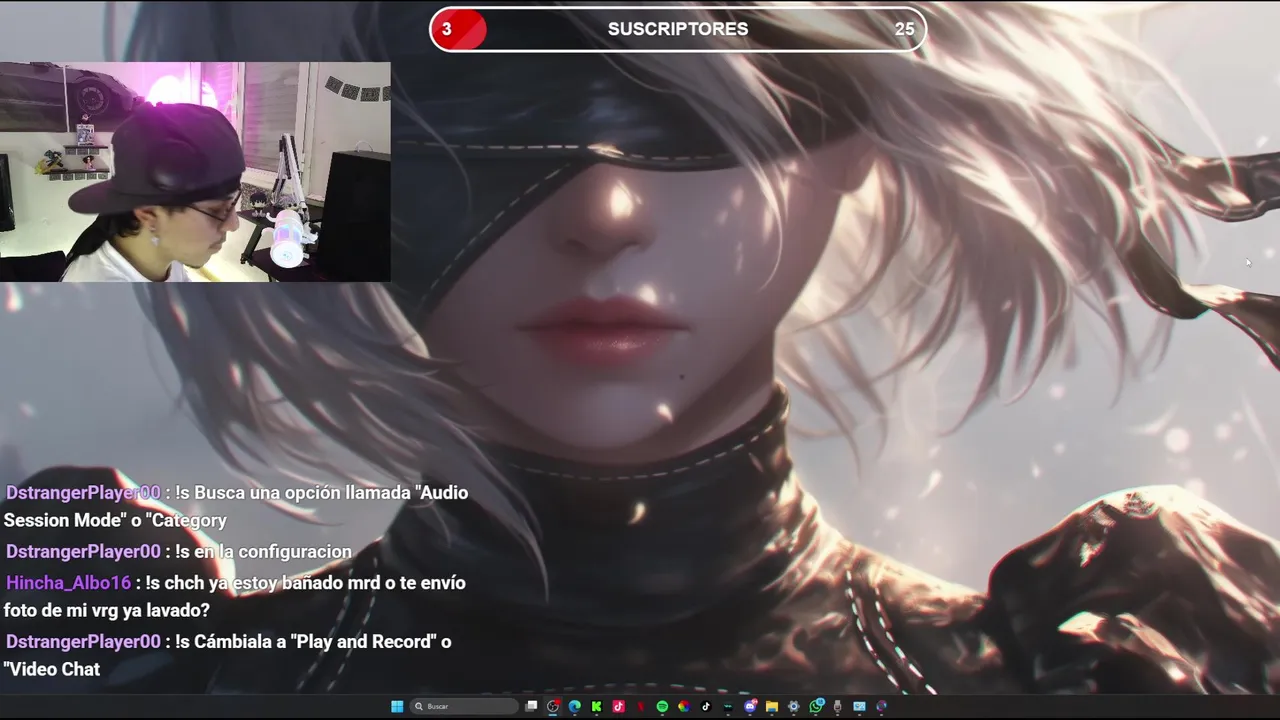
Task: Click the red 3 subscriber count
Action: [447, 29]
